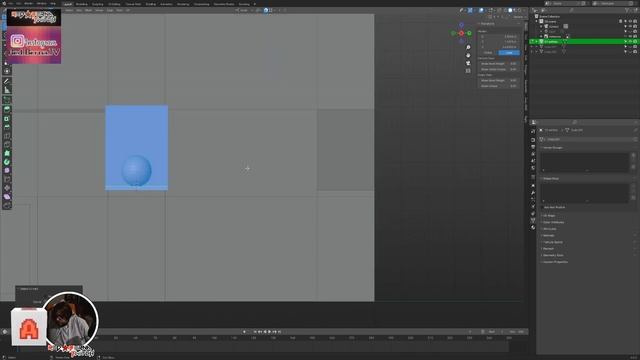Click the viewport pan hand gizmo
The image size is (640, 360).
pyautogui.click(x=468, y=56)
